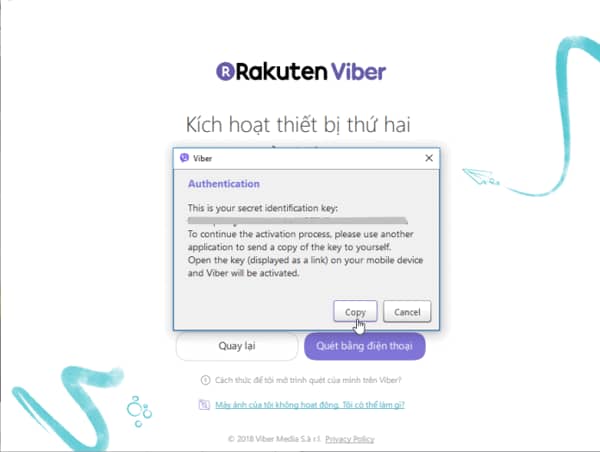This screenshot has height=452, width=600.
Task: Go back with the Quay lại button
Action: [x=237, y=346]
